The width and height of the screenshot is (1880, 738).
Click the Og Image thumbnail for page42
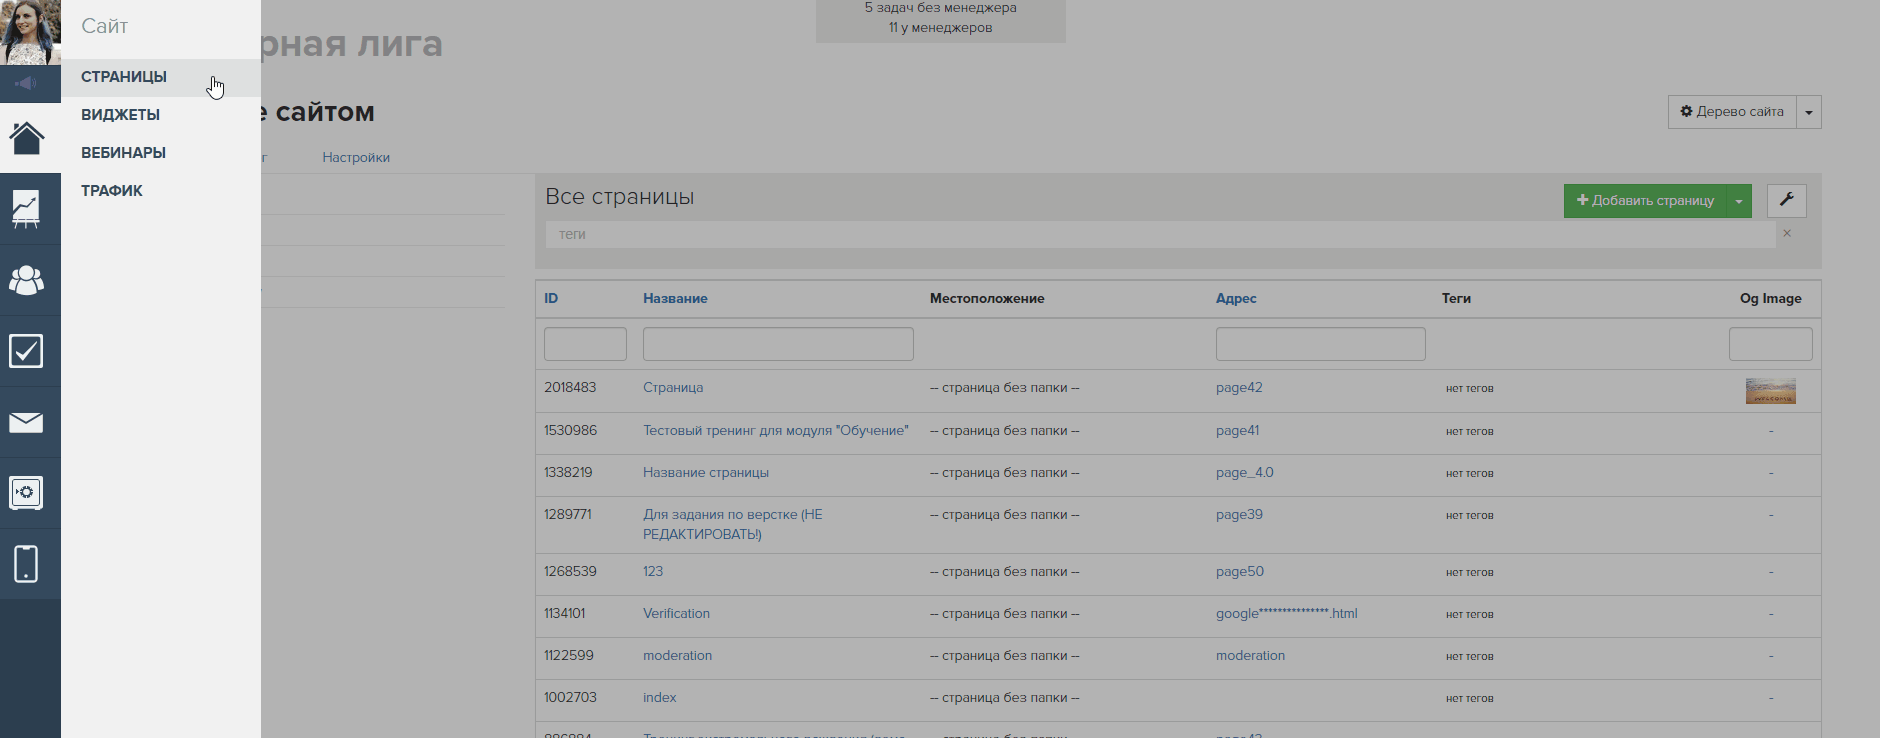(1770, 391)
